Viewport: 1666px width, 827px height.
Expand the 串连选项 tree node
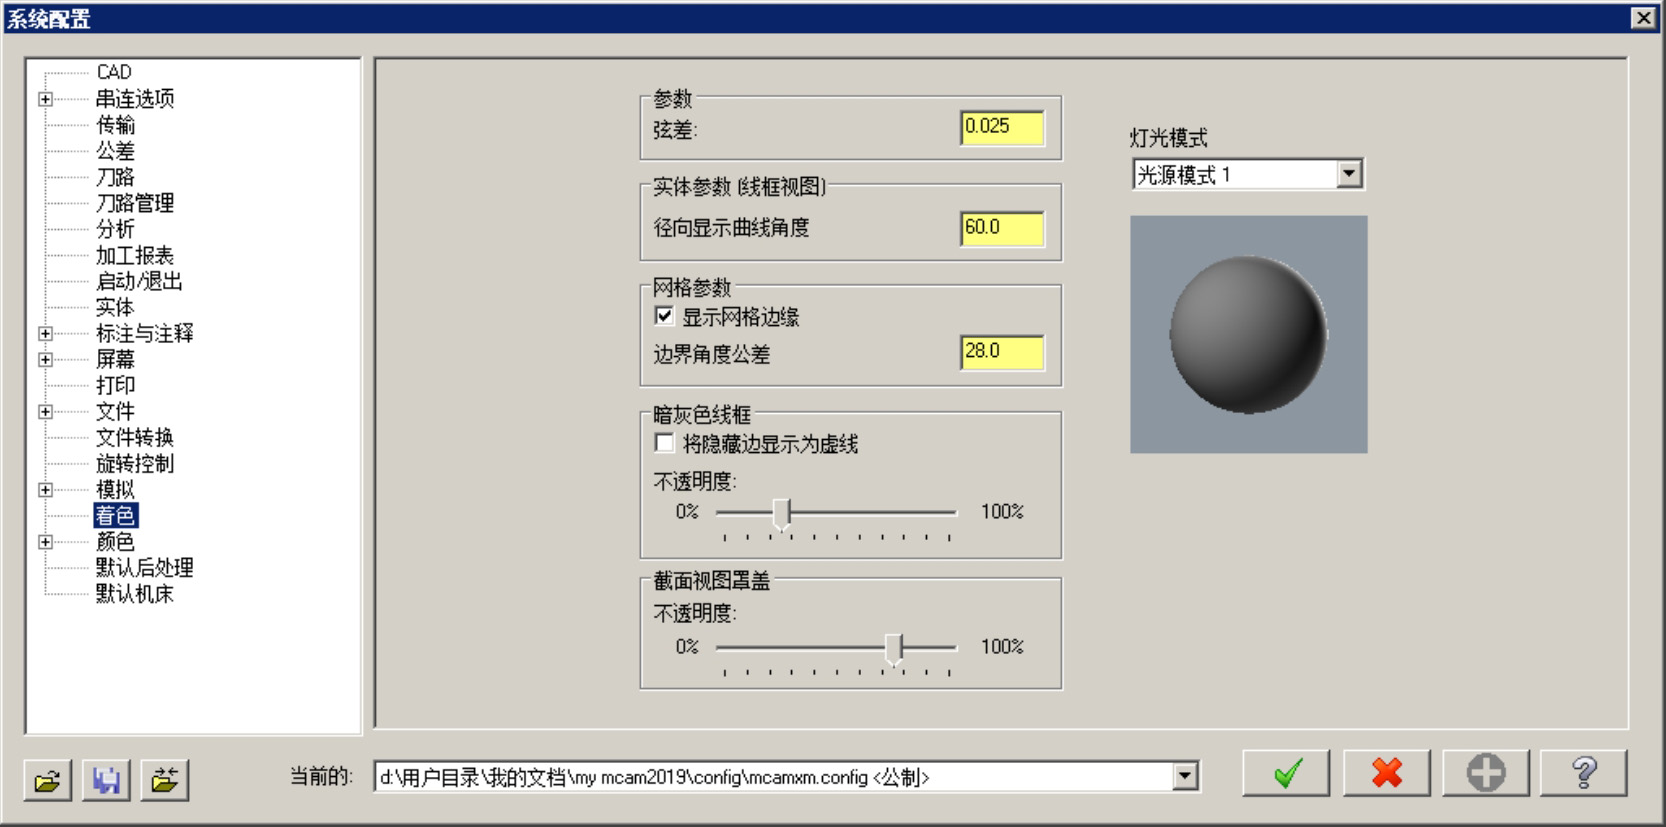[x=45, y=99]
